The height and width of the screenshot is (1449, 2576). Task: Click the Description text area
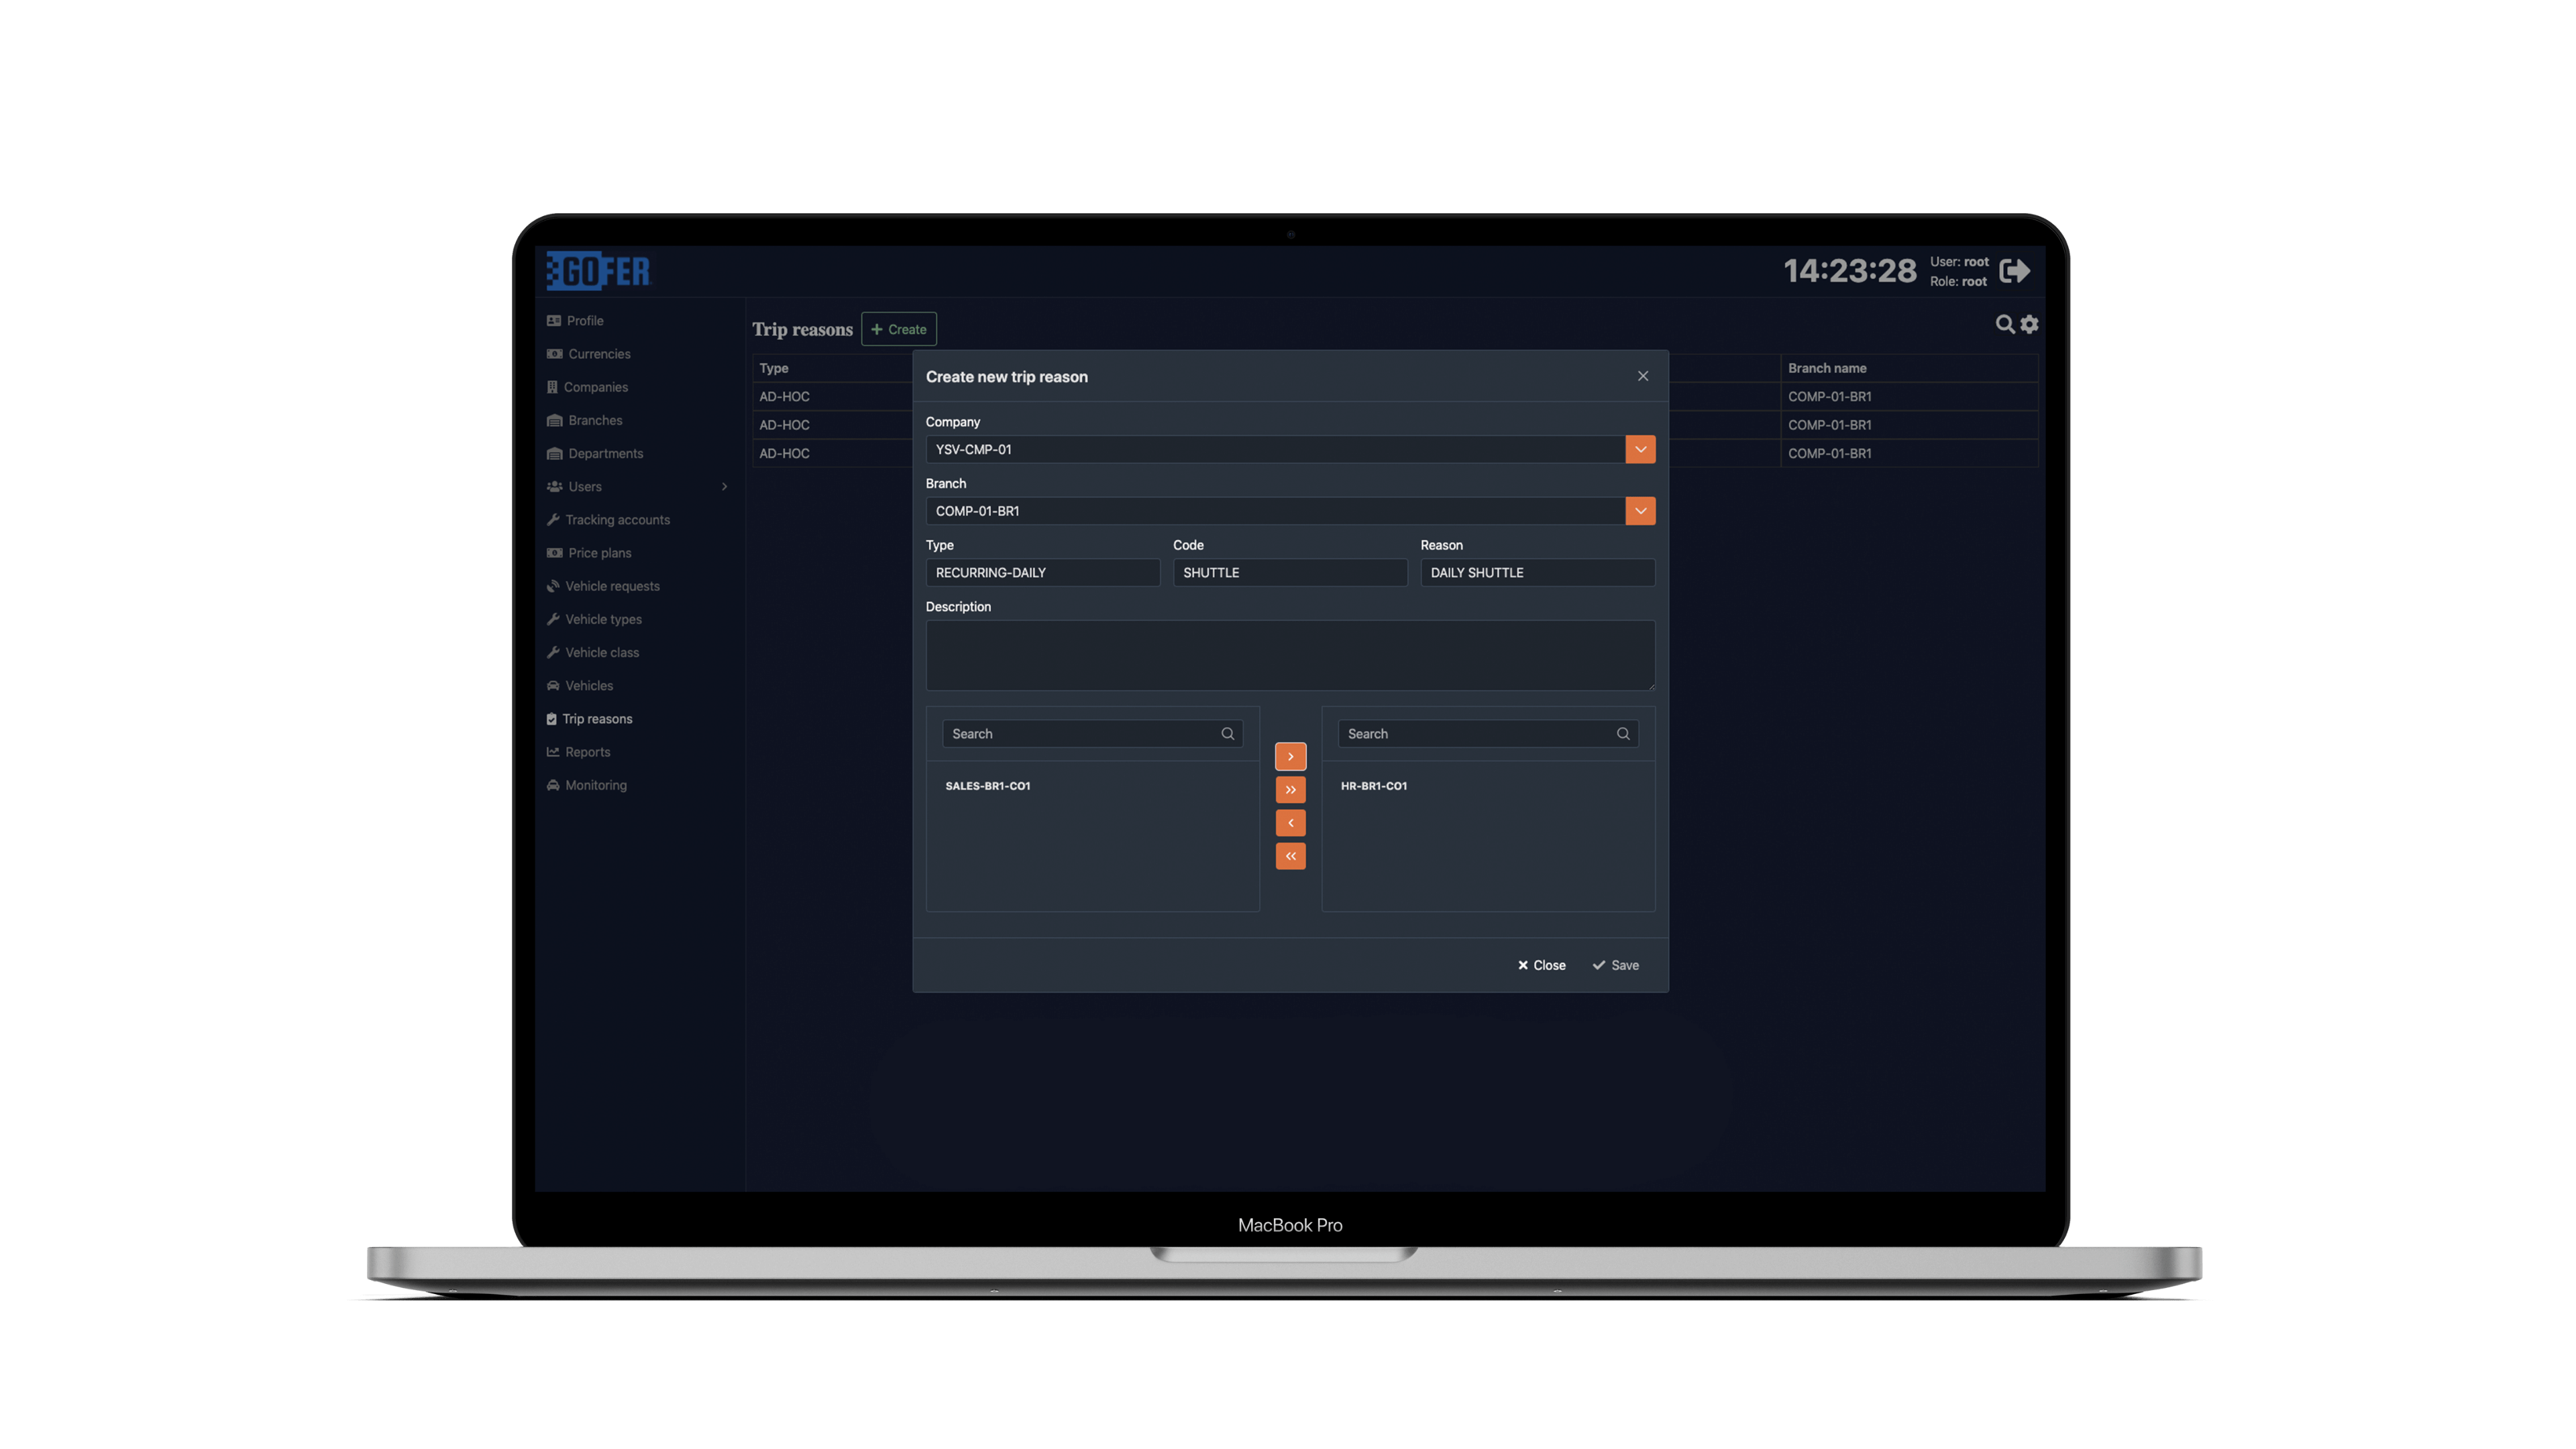(x=1290, y=656)
